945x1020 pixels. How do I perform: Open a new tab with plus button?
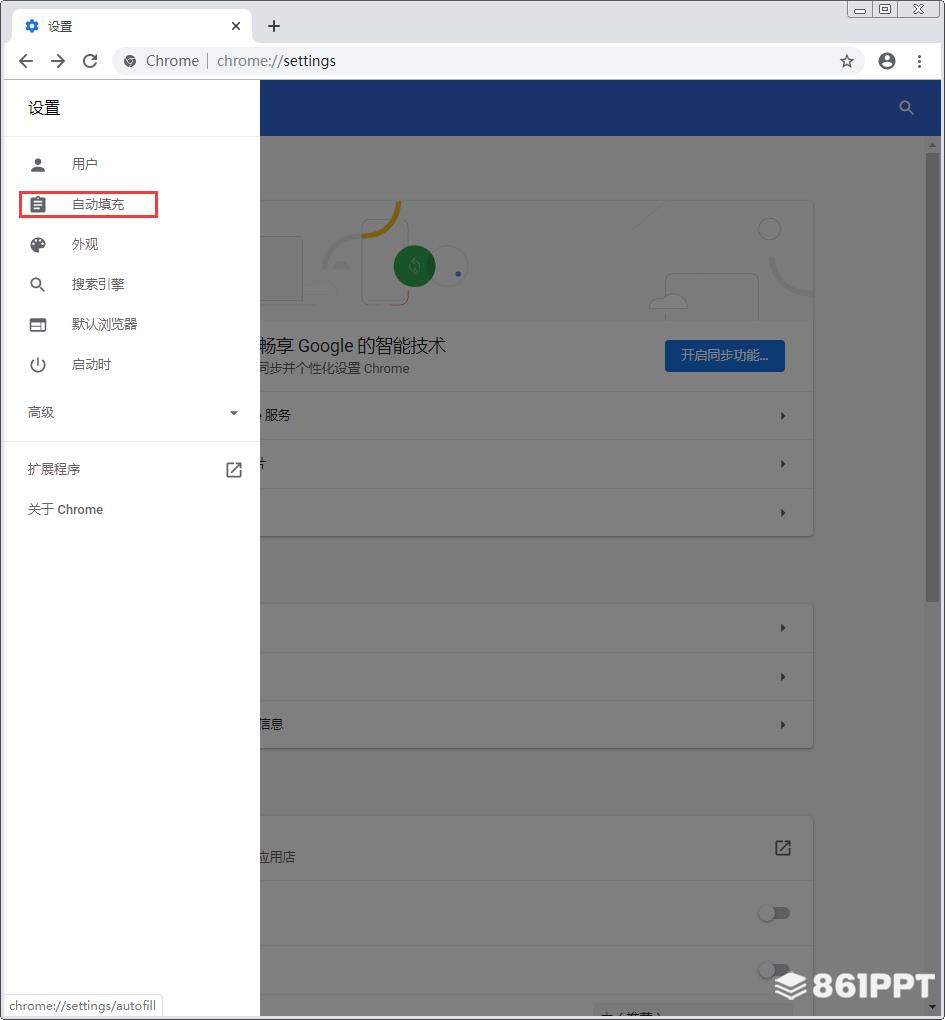click(274, 26)
